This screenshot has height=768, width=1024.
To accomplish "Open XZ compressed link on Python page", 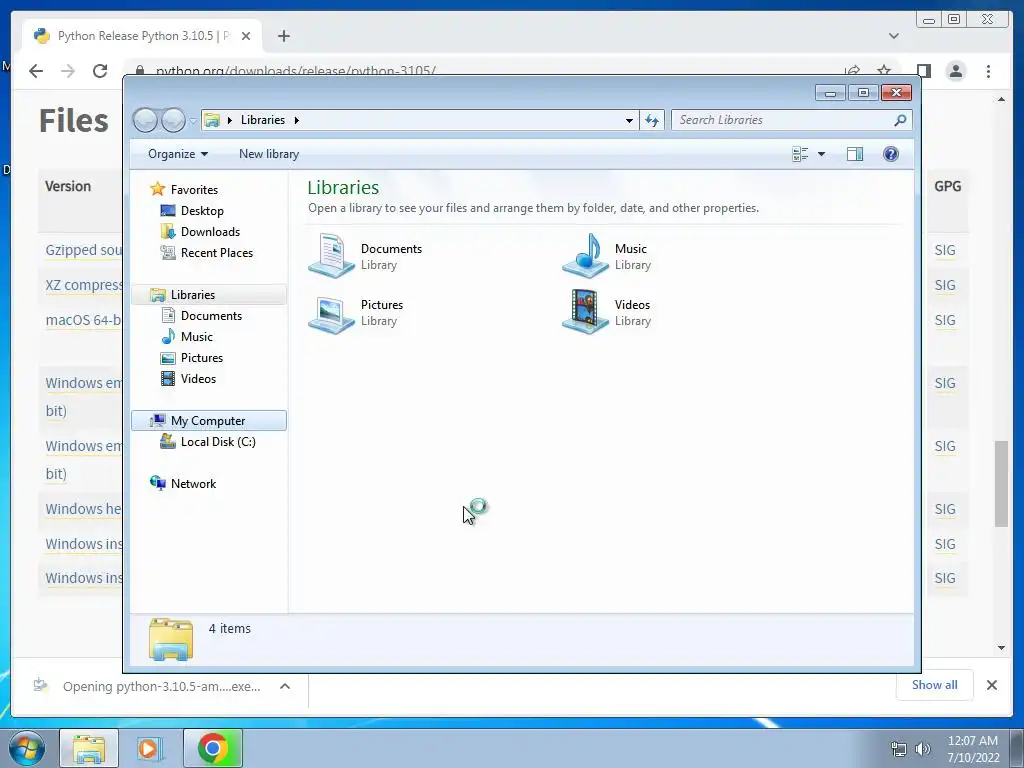I will point(84,285).
